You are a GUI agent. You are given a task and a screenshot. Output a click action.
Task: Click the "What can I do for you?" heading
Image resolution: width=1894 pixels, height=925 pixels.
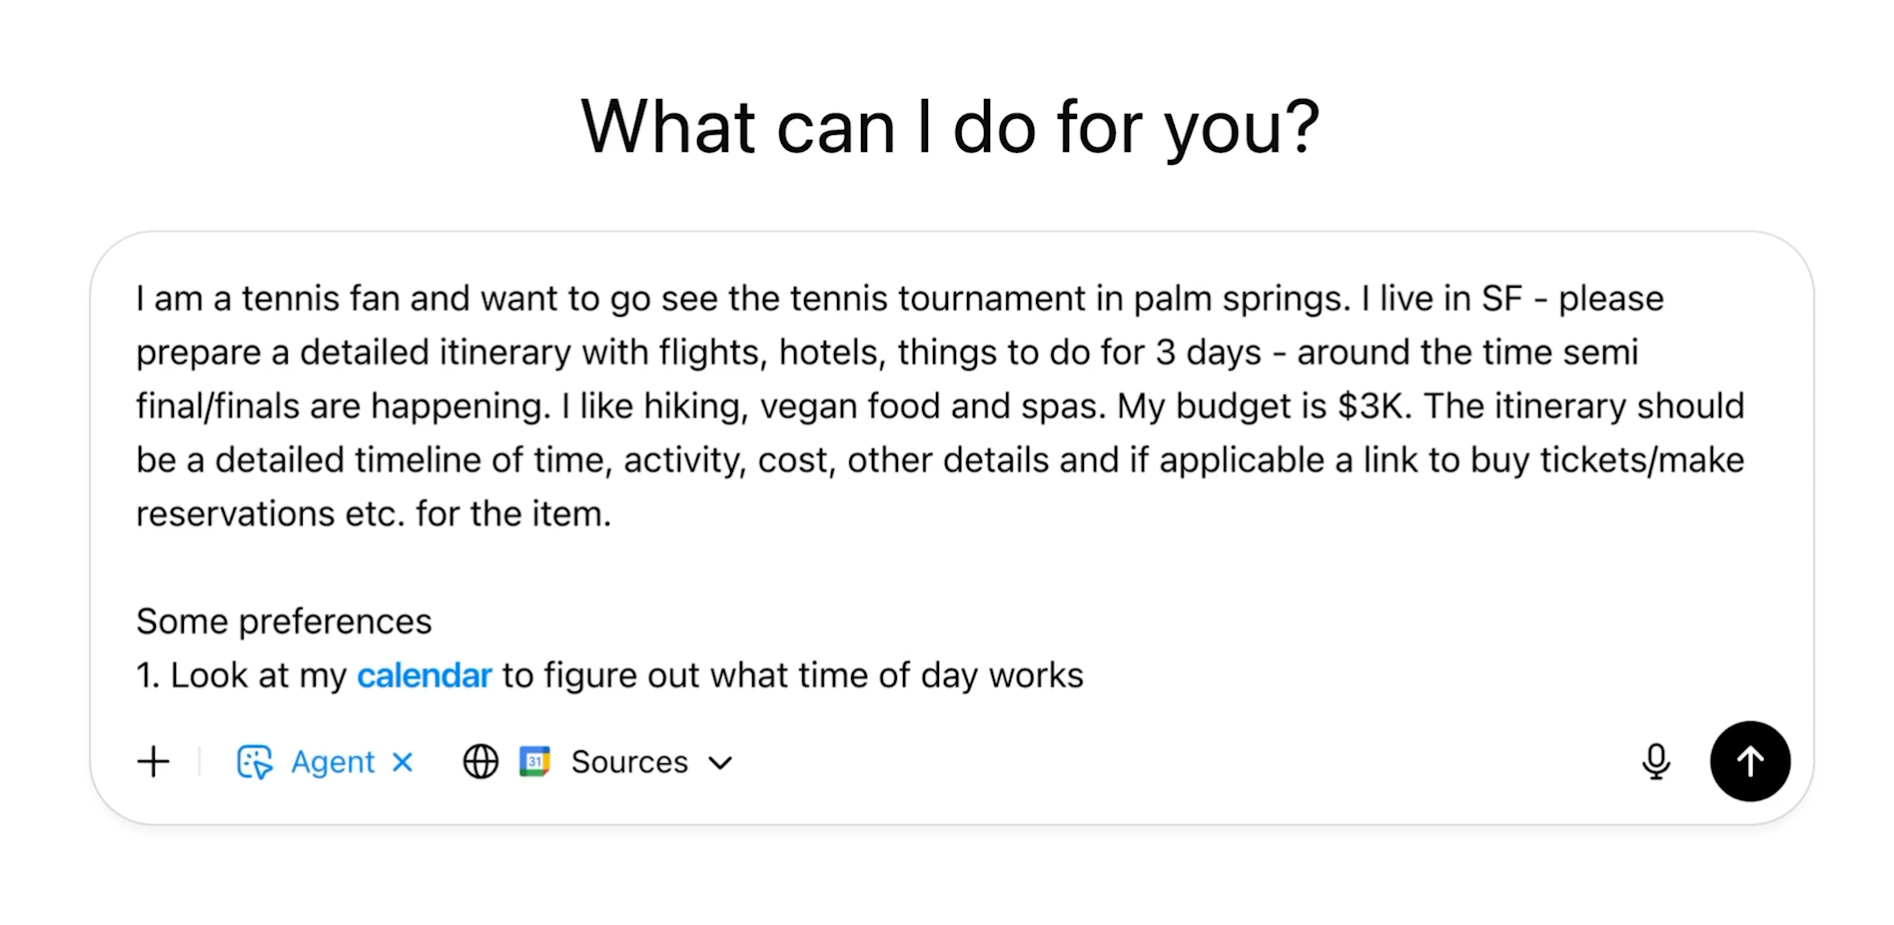(x=950, y=127)
